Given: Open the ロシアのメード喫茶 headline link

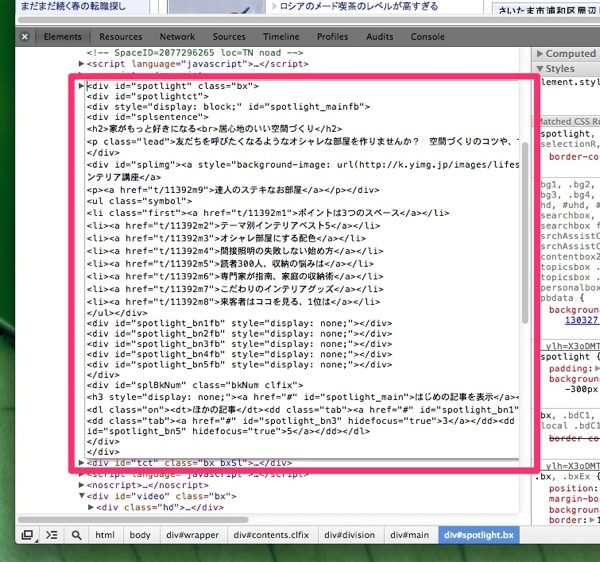Looking at the screenshot, I should (359, 6).
